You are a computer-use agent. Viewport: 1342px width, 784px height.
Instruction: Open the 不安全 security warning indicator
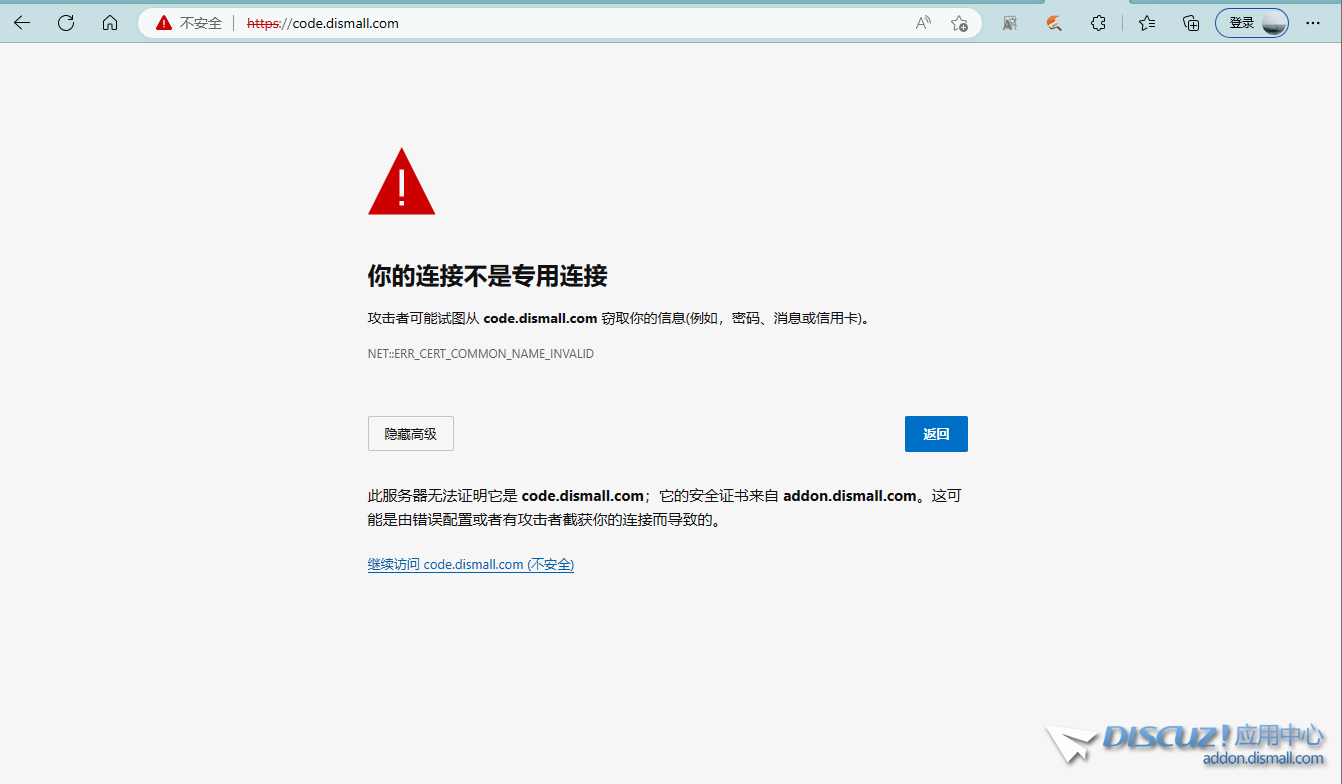pos(189,23)
